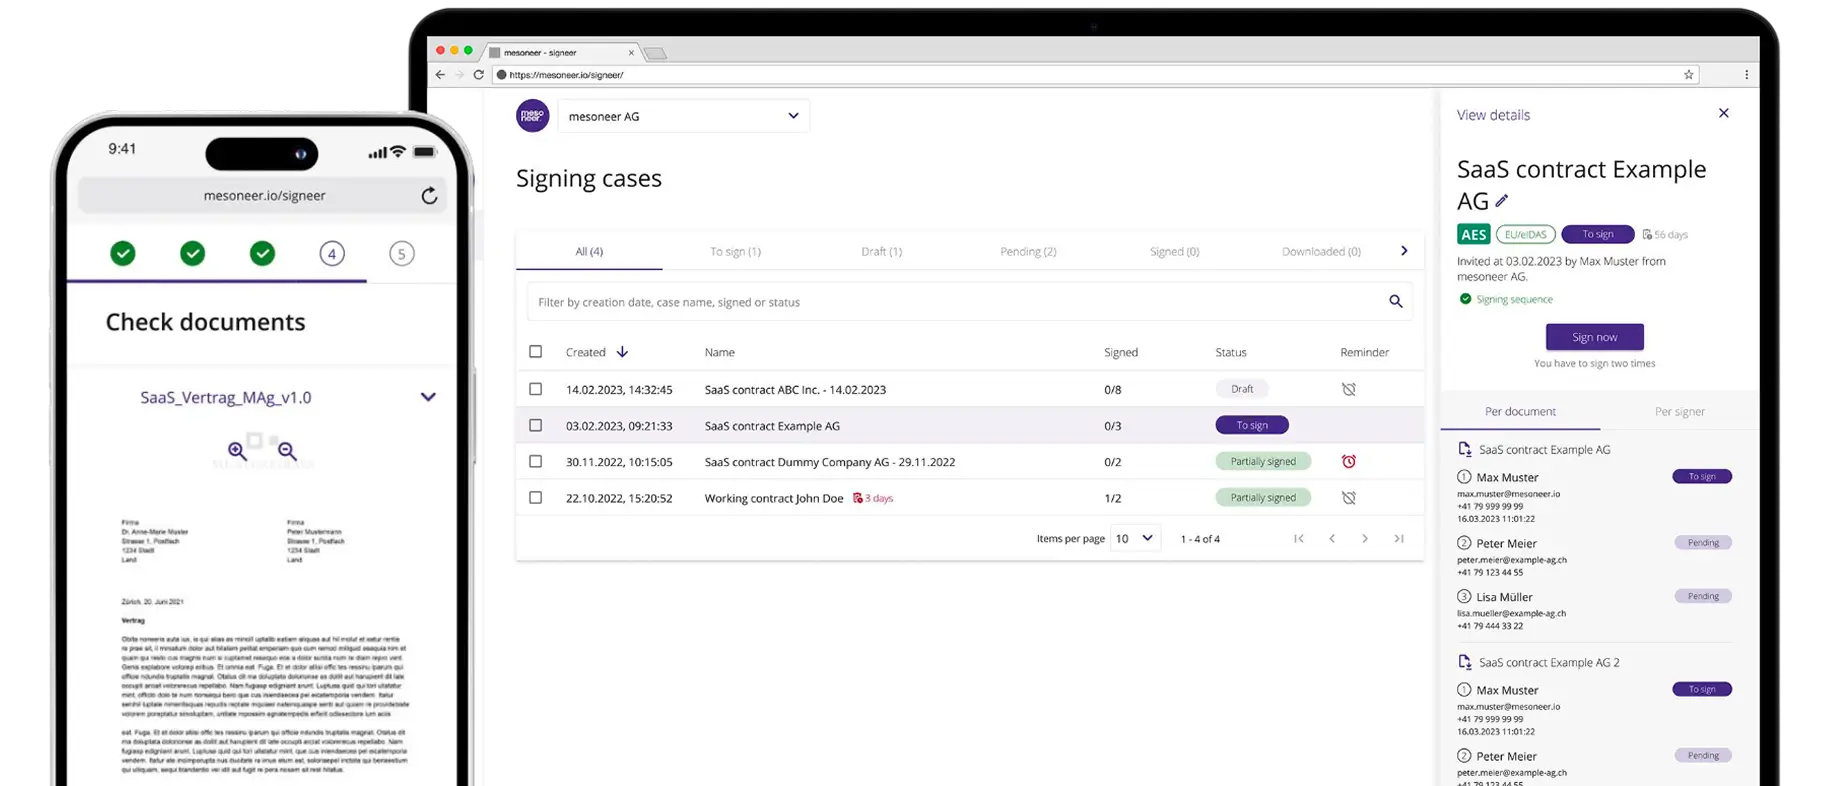Click reminder-off icon in John Doe row
1839x786 pixels.
coord(1349,497)
